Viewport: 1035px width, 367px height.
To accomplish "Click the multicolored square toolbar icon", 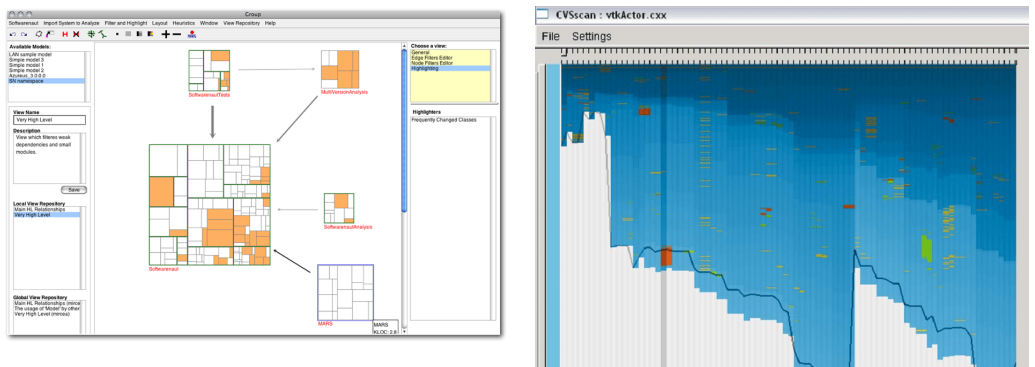I will (150, 34).
